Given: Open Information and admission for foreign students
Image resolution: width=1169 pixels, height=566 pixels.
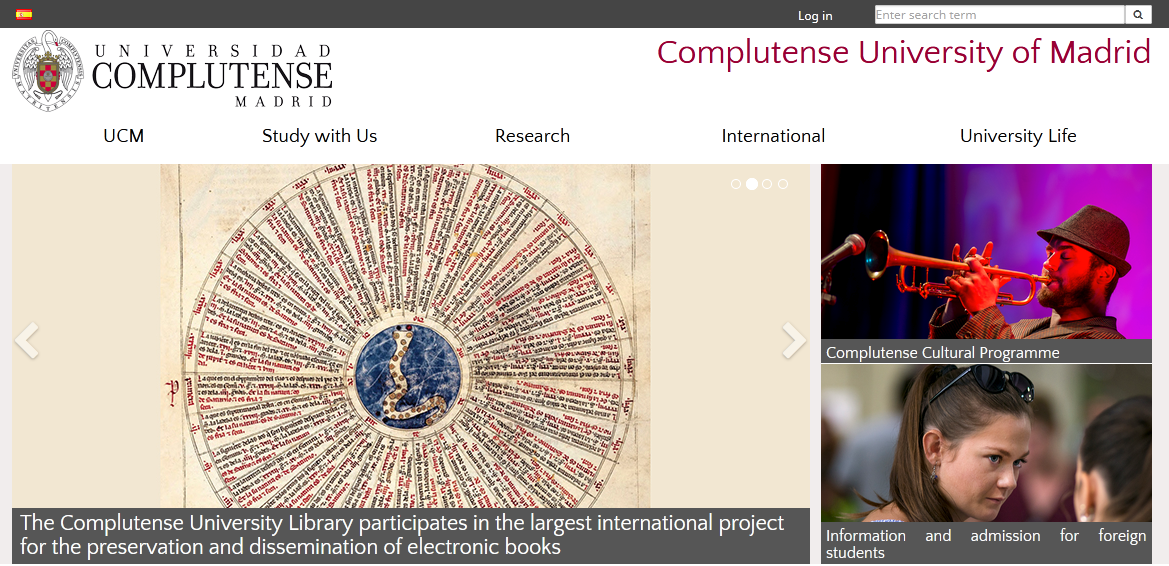Looking at the screenshot, I should pyautogui.click(x=986, y=544).
